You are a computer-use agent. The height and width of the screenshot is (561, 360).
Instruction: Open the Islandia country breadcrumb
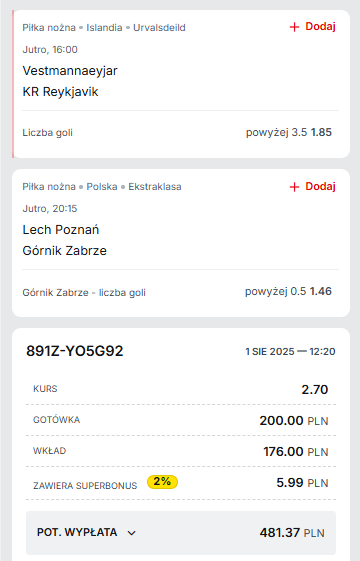(104, 28)
